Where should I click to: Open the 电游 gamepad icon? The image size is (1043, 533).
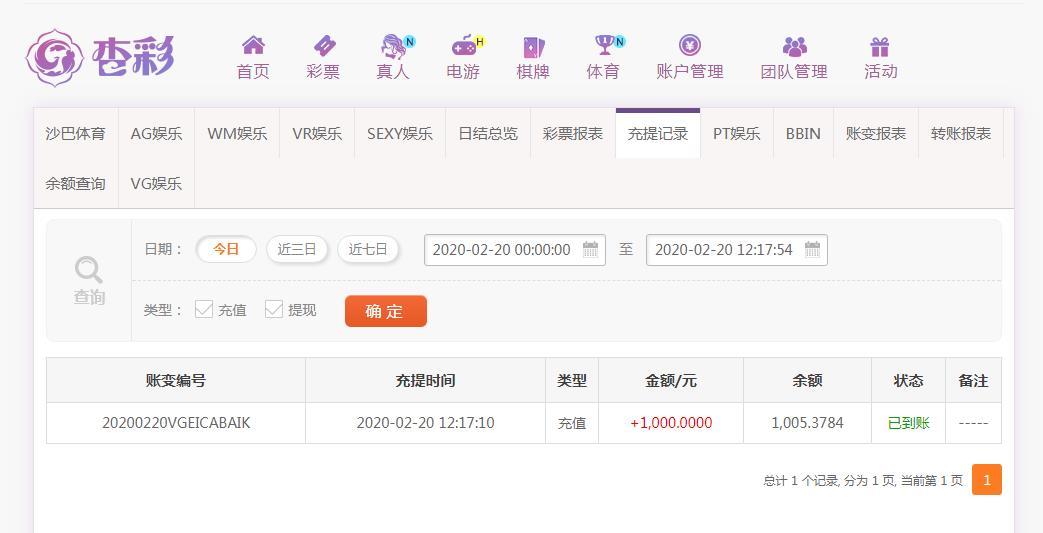(x=466, y=46)
